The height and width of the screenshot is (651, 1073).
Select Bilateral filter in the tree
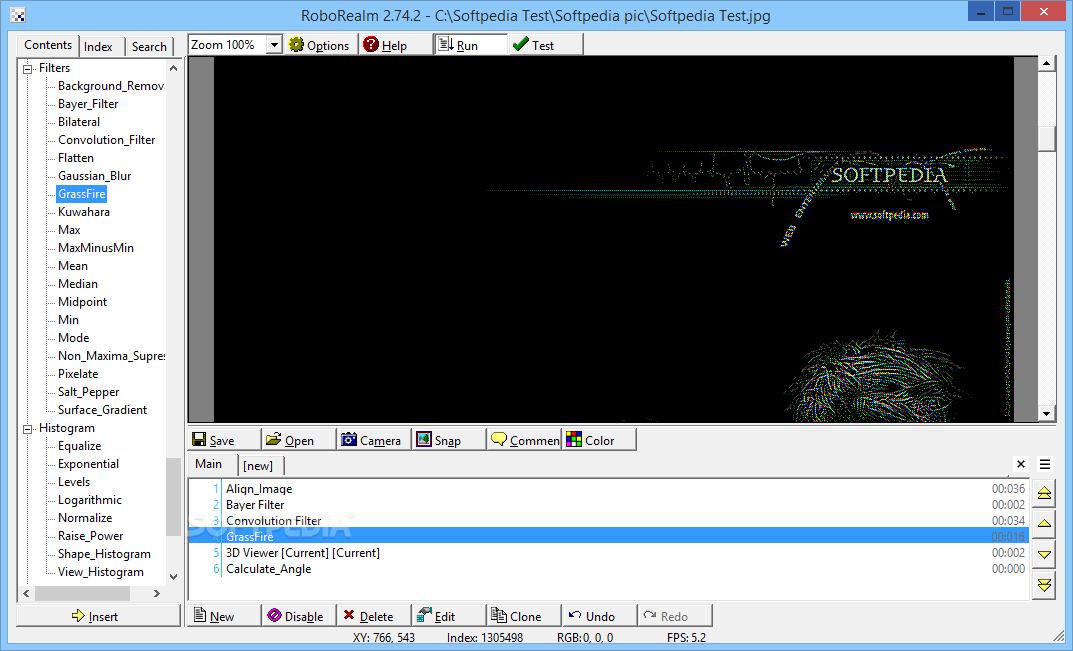(x=79, y=122)
